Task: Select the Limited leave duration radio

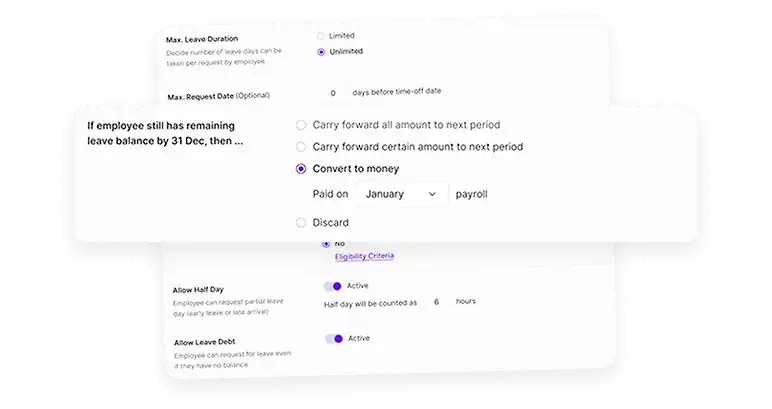Action: 321,36
